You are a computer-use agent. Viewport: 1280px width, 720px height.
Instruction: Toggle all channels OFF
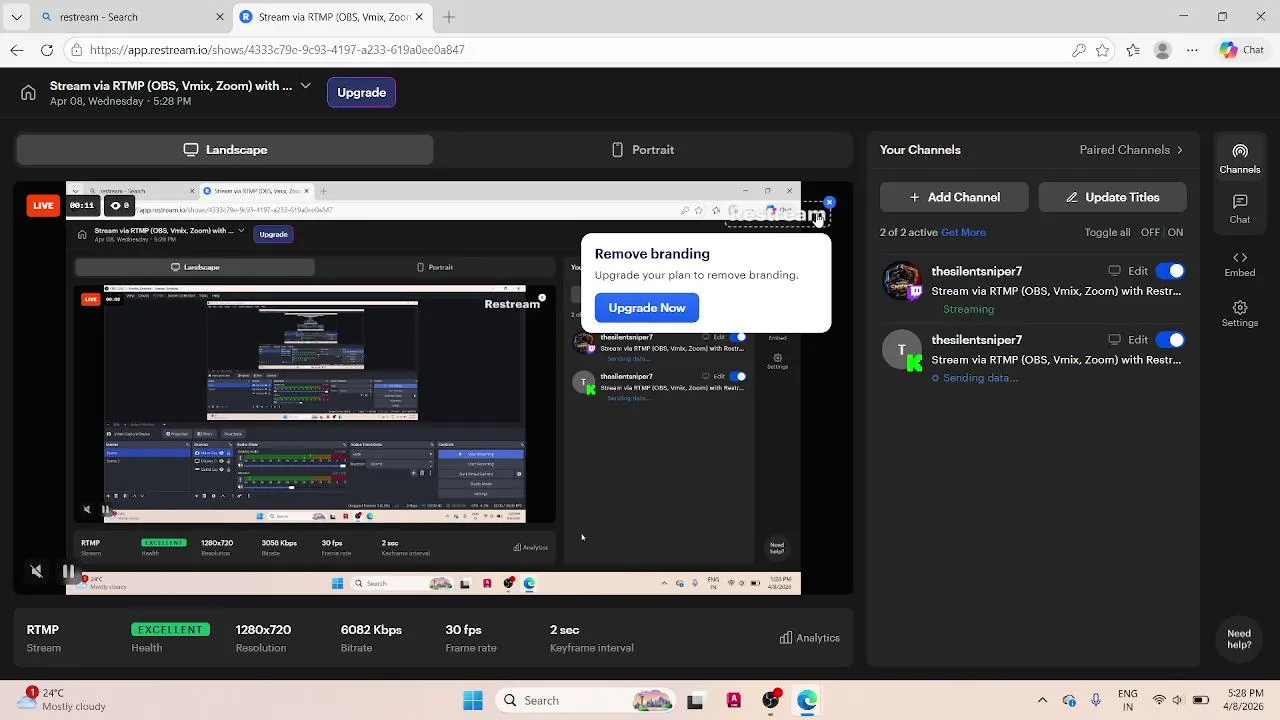pyautogui.click(x=1150, y=232)
